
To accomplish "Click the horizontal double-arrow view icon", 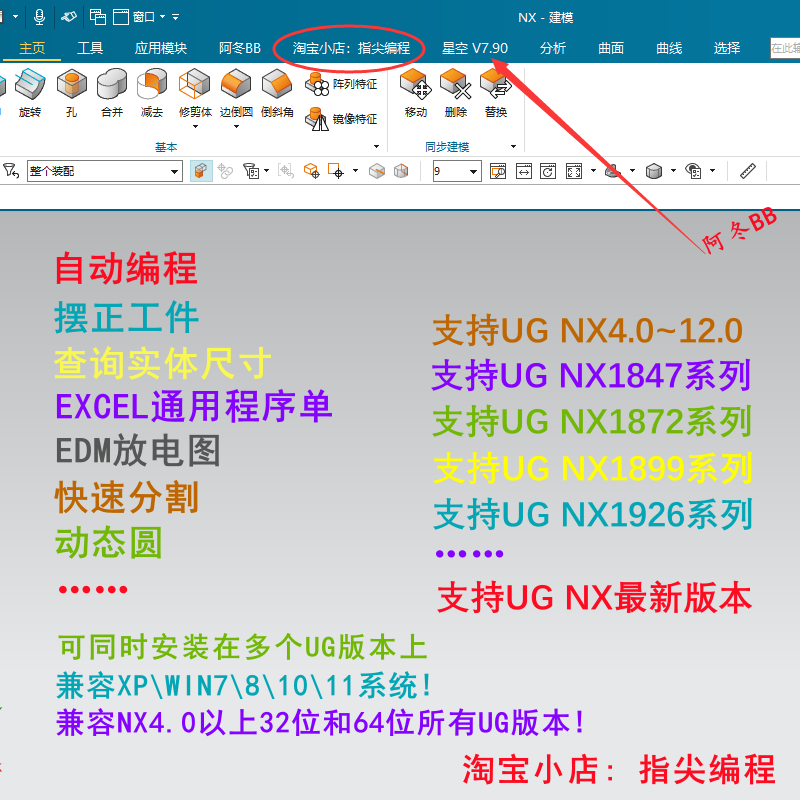I will click(x=523, y=171).
